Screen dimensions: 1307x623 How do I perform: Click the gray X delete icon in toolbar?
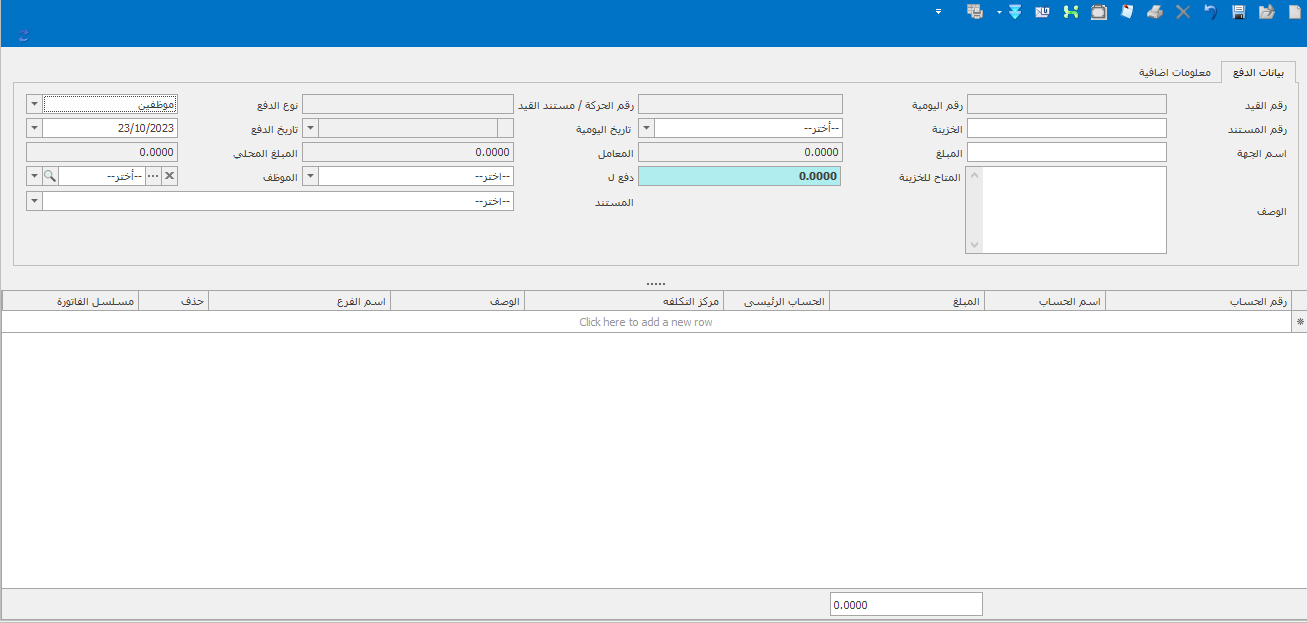point(1182,12)
